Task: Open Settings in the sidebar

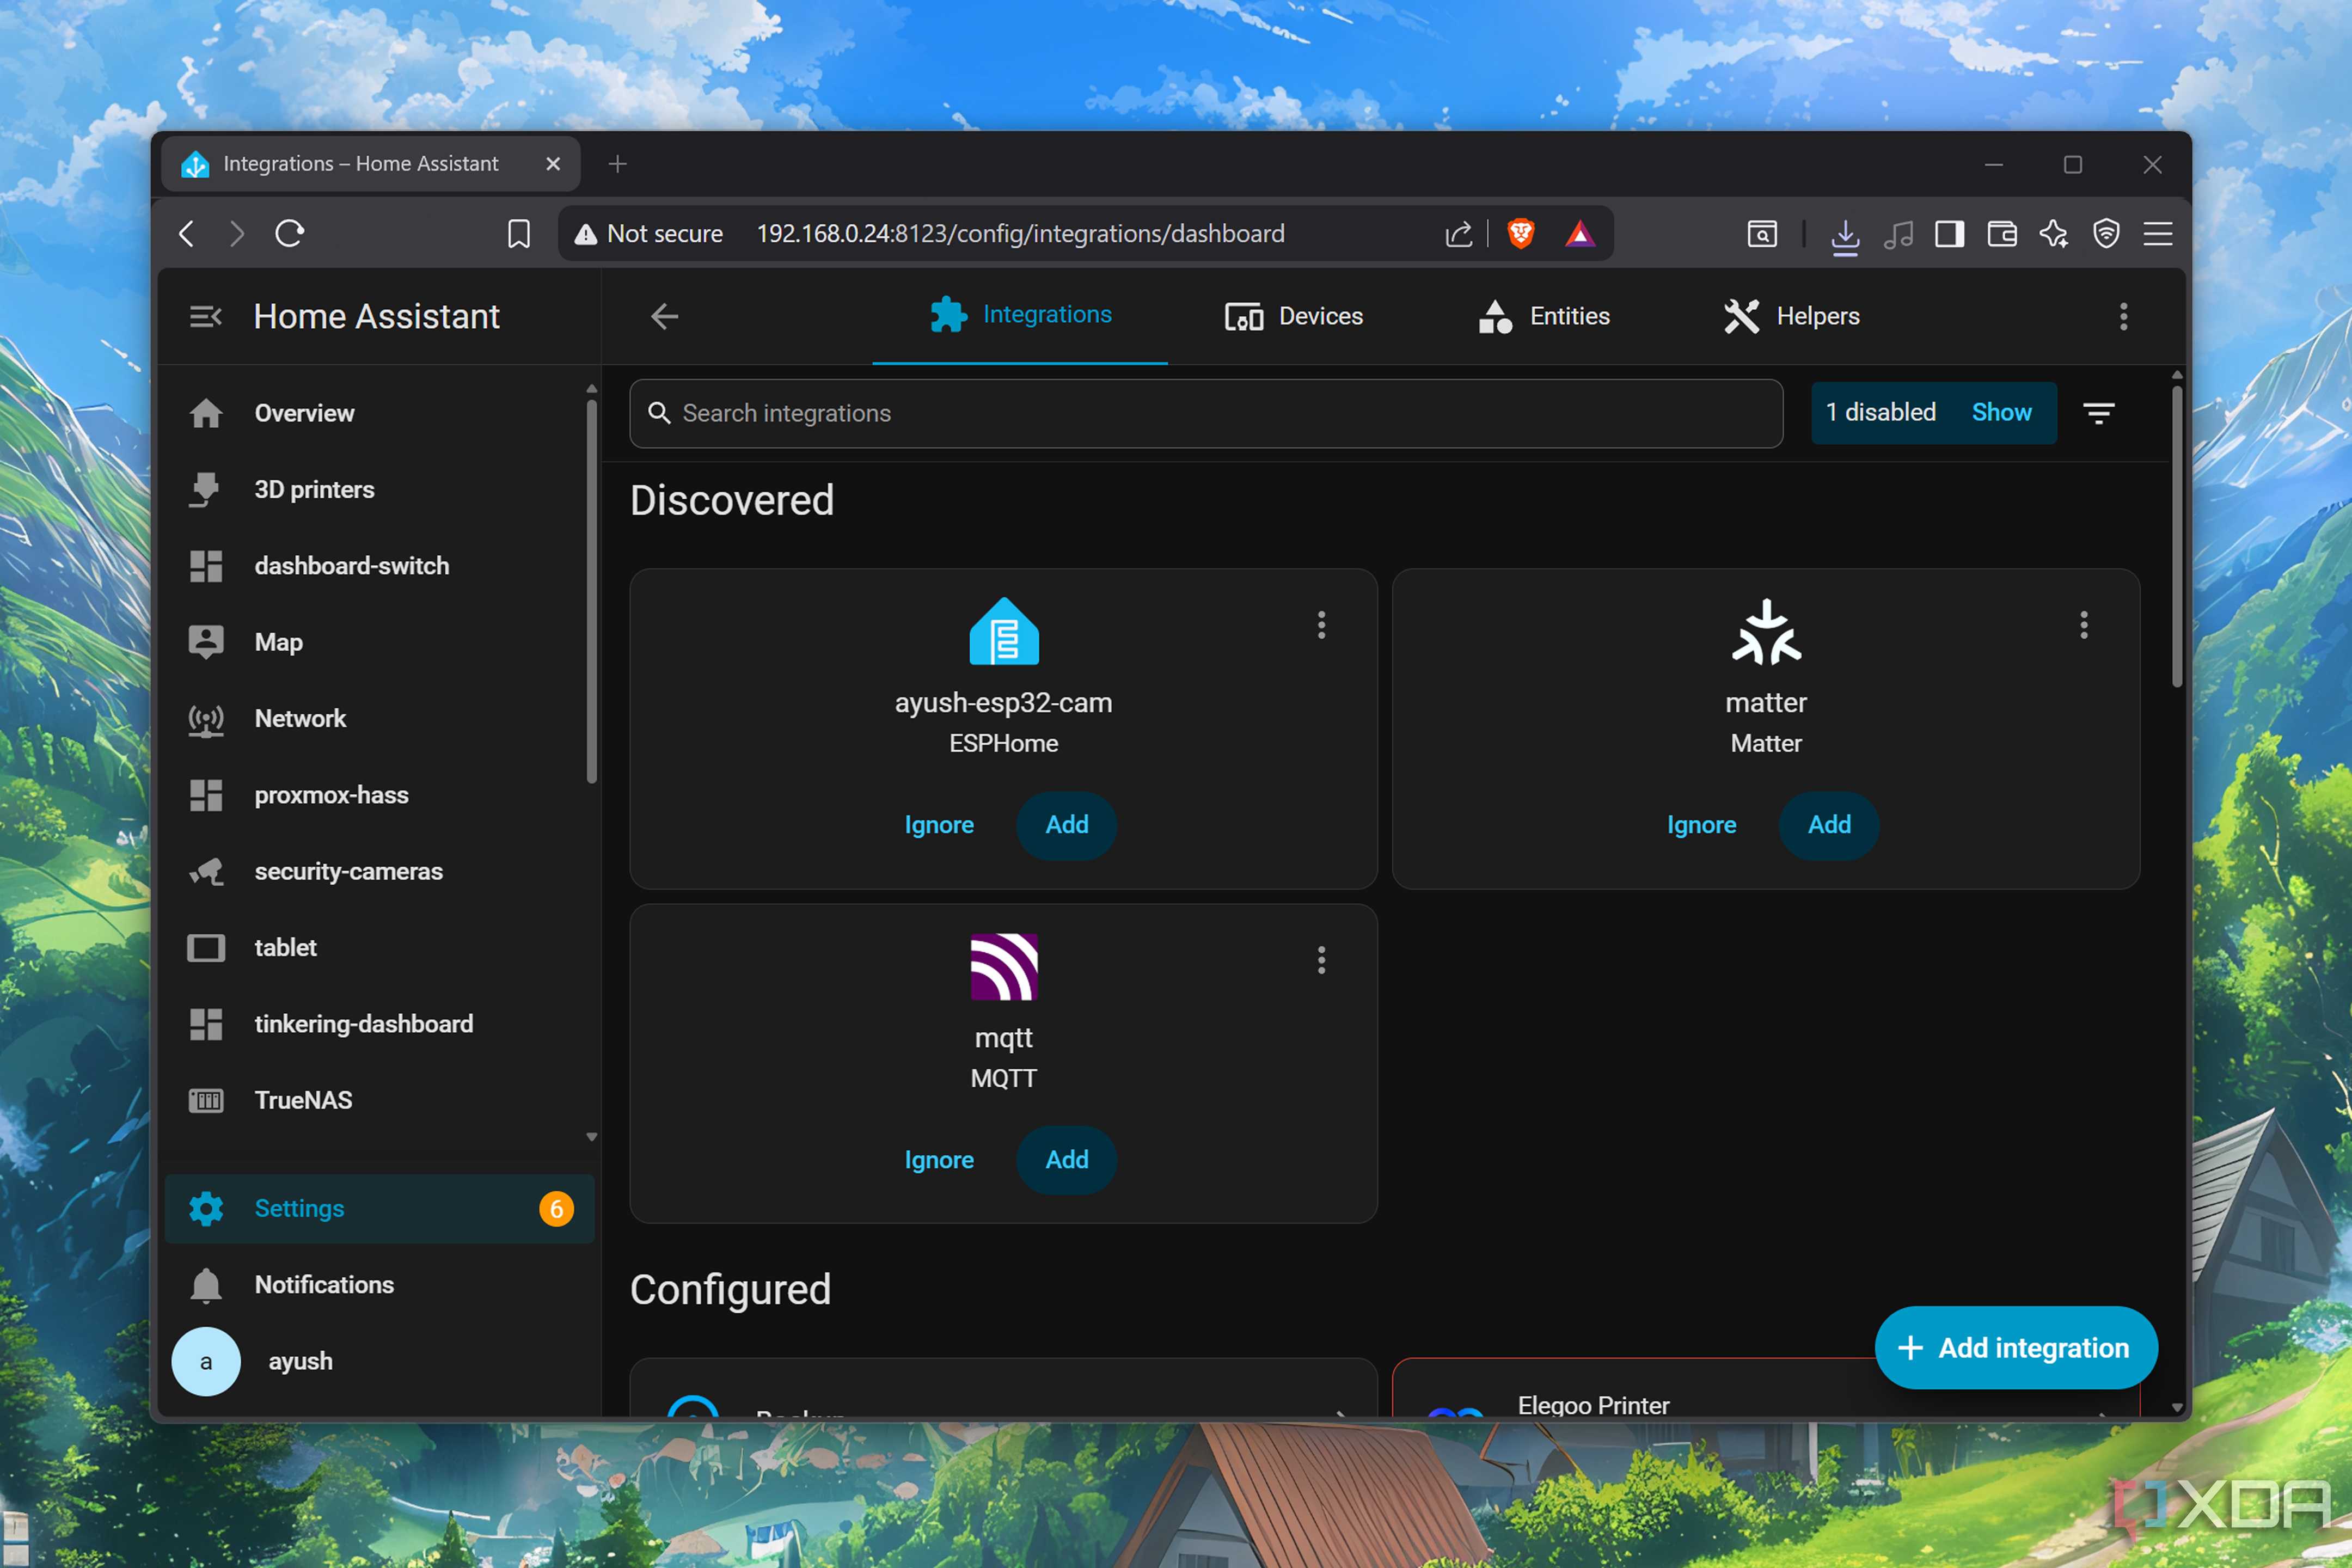Action: coord(380,1209)
